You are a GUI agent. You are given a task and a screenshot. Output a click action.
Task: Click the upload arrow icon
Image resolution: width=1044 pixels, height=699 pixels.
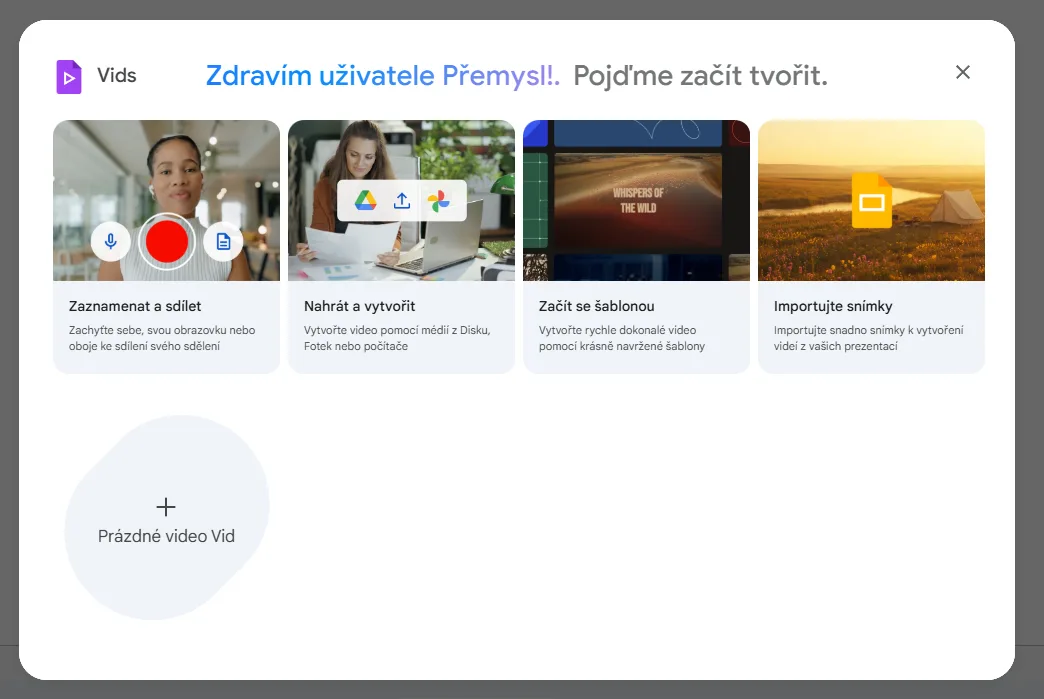click(402, 200)
